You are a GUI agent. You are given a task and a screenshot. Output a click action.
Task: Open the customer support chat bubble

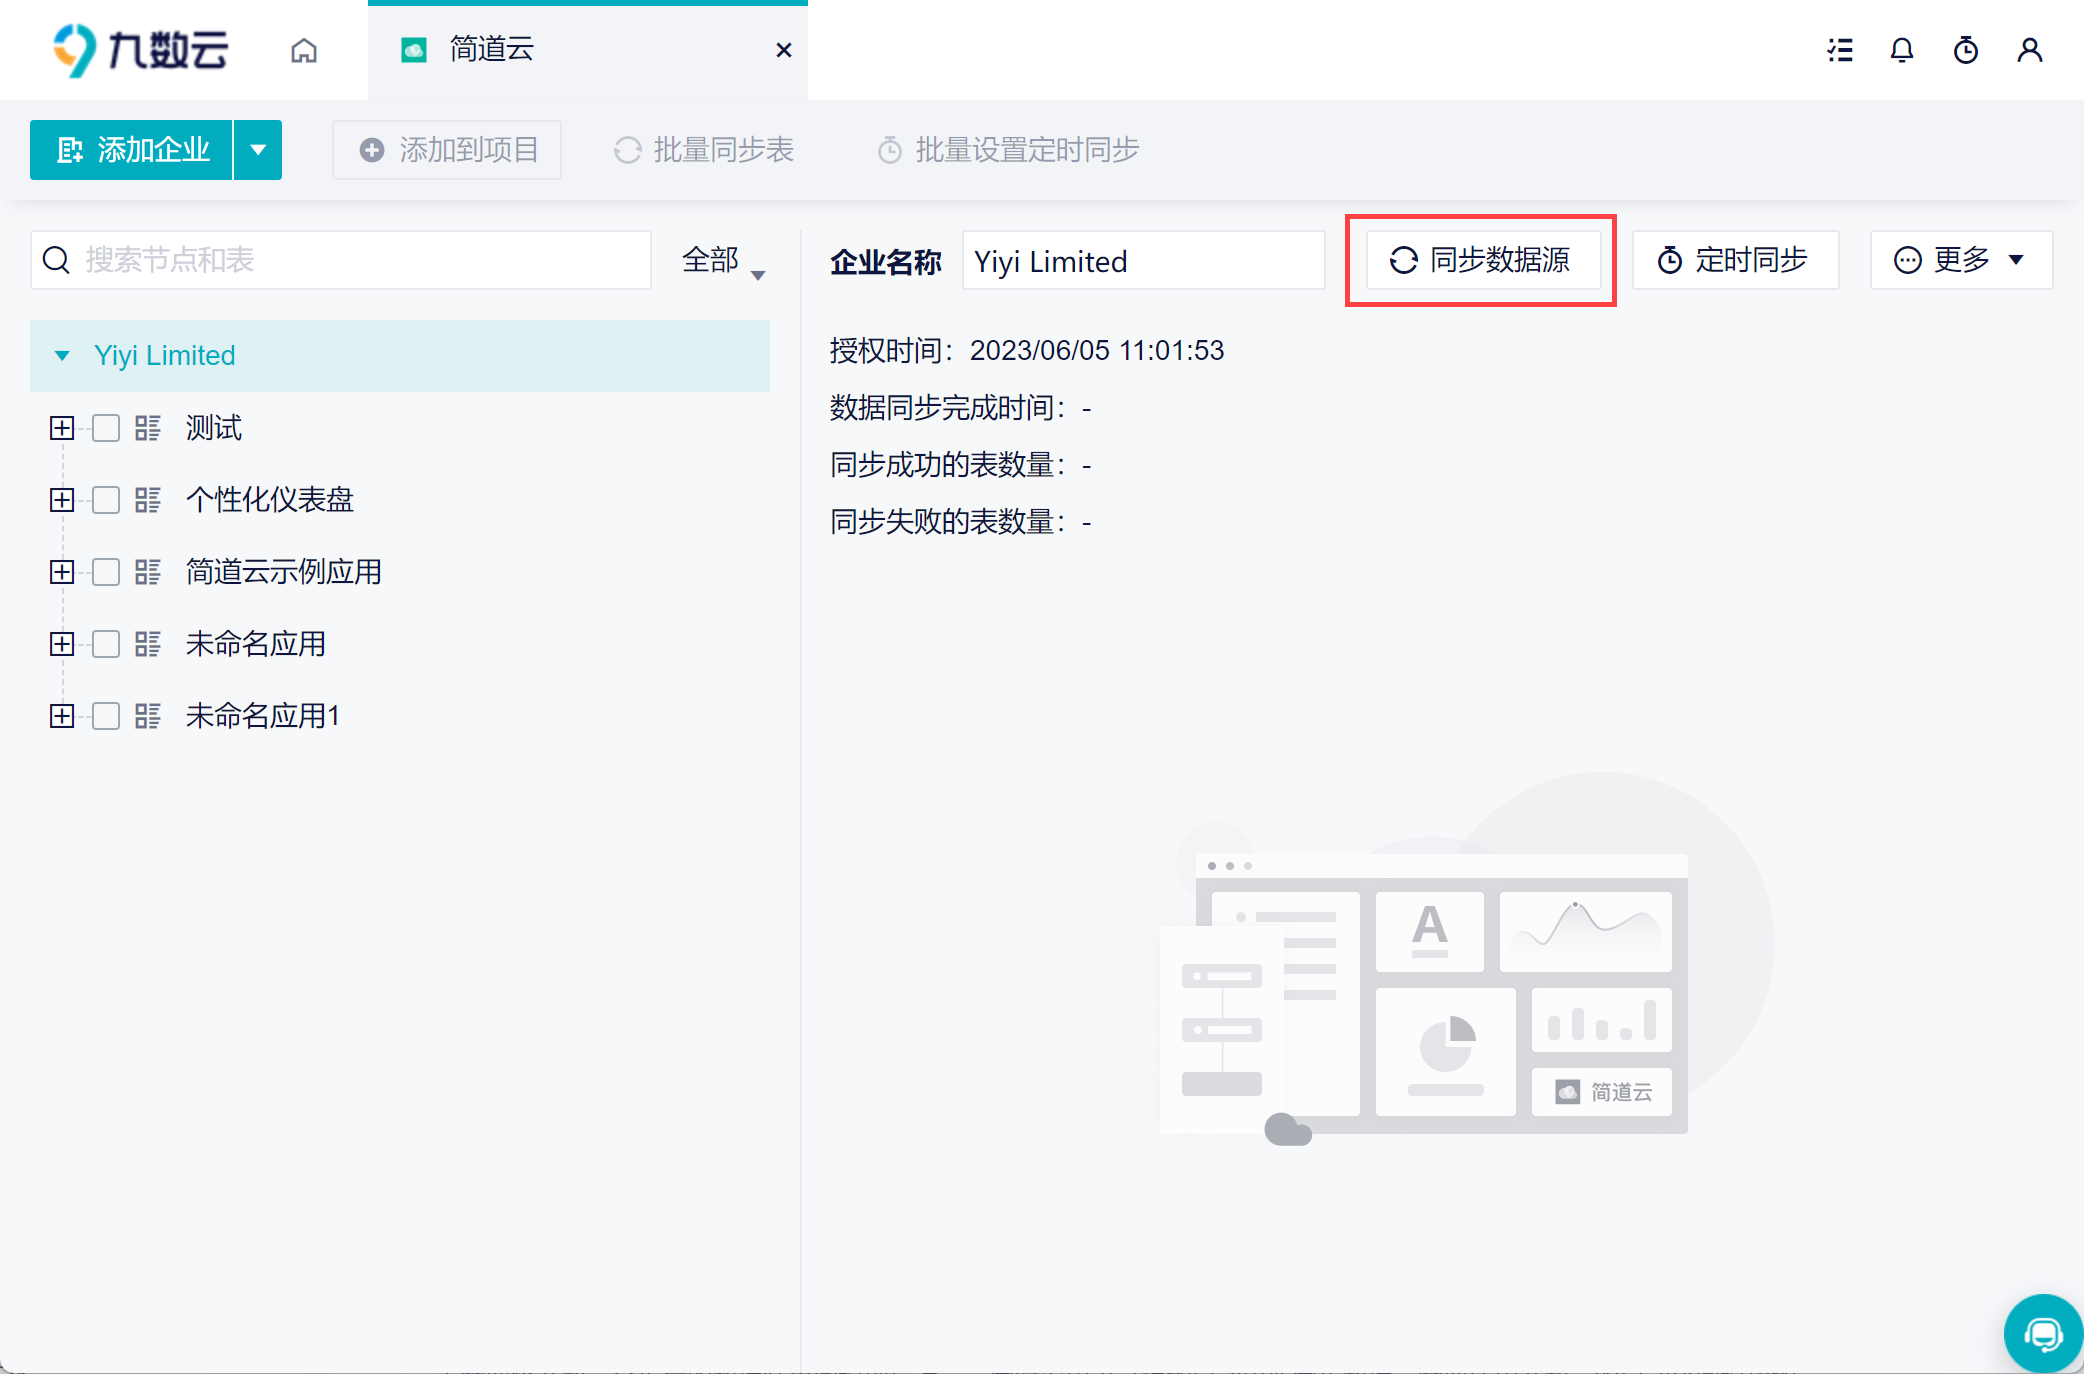pyautogui.click(x=2042, y=1333)
